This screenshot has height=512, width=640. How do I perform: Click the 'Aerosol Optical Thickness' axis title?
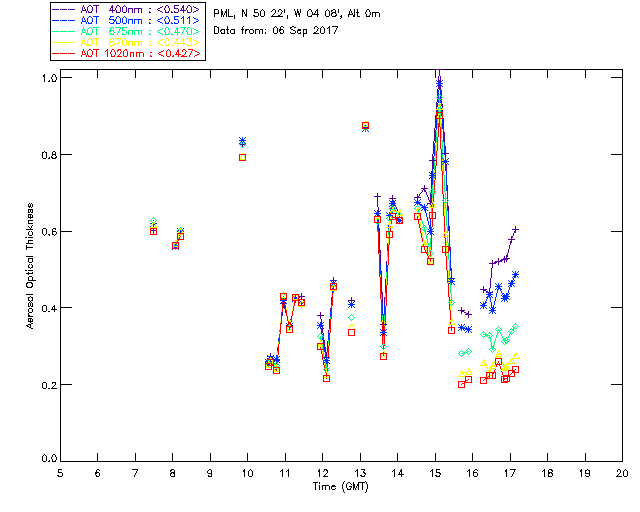coord(29,266)
